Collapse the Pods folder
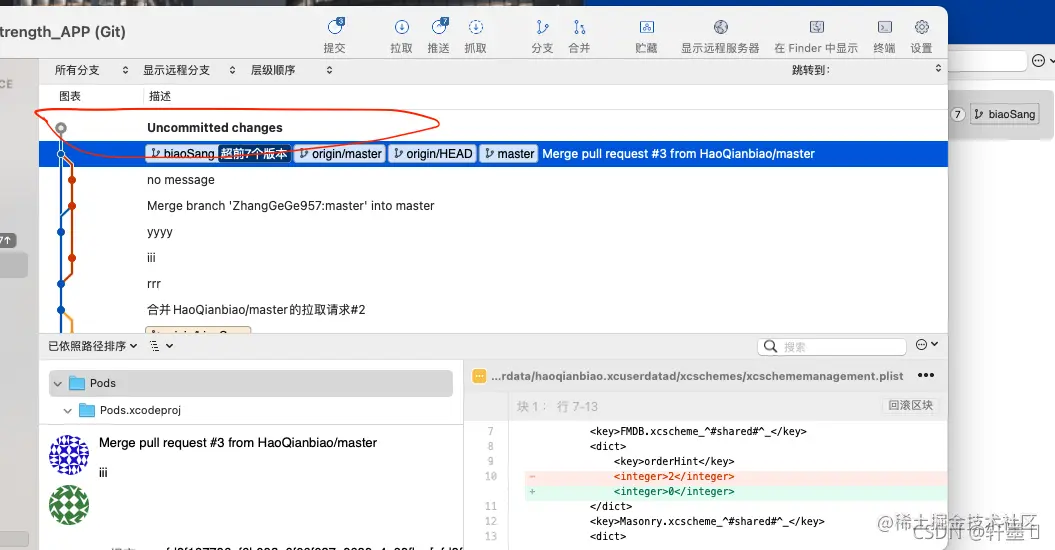Image resolution: width=1055 pixels, height=550 pixels. point(58,384)
